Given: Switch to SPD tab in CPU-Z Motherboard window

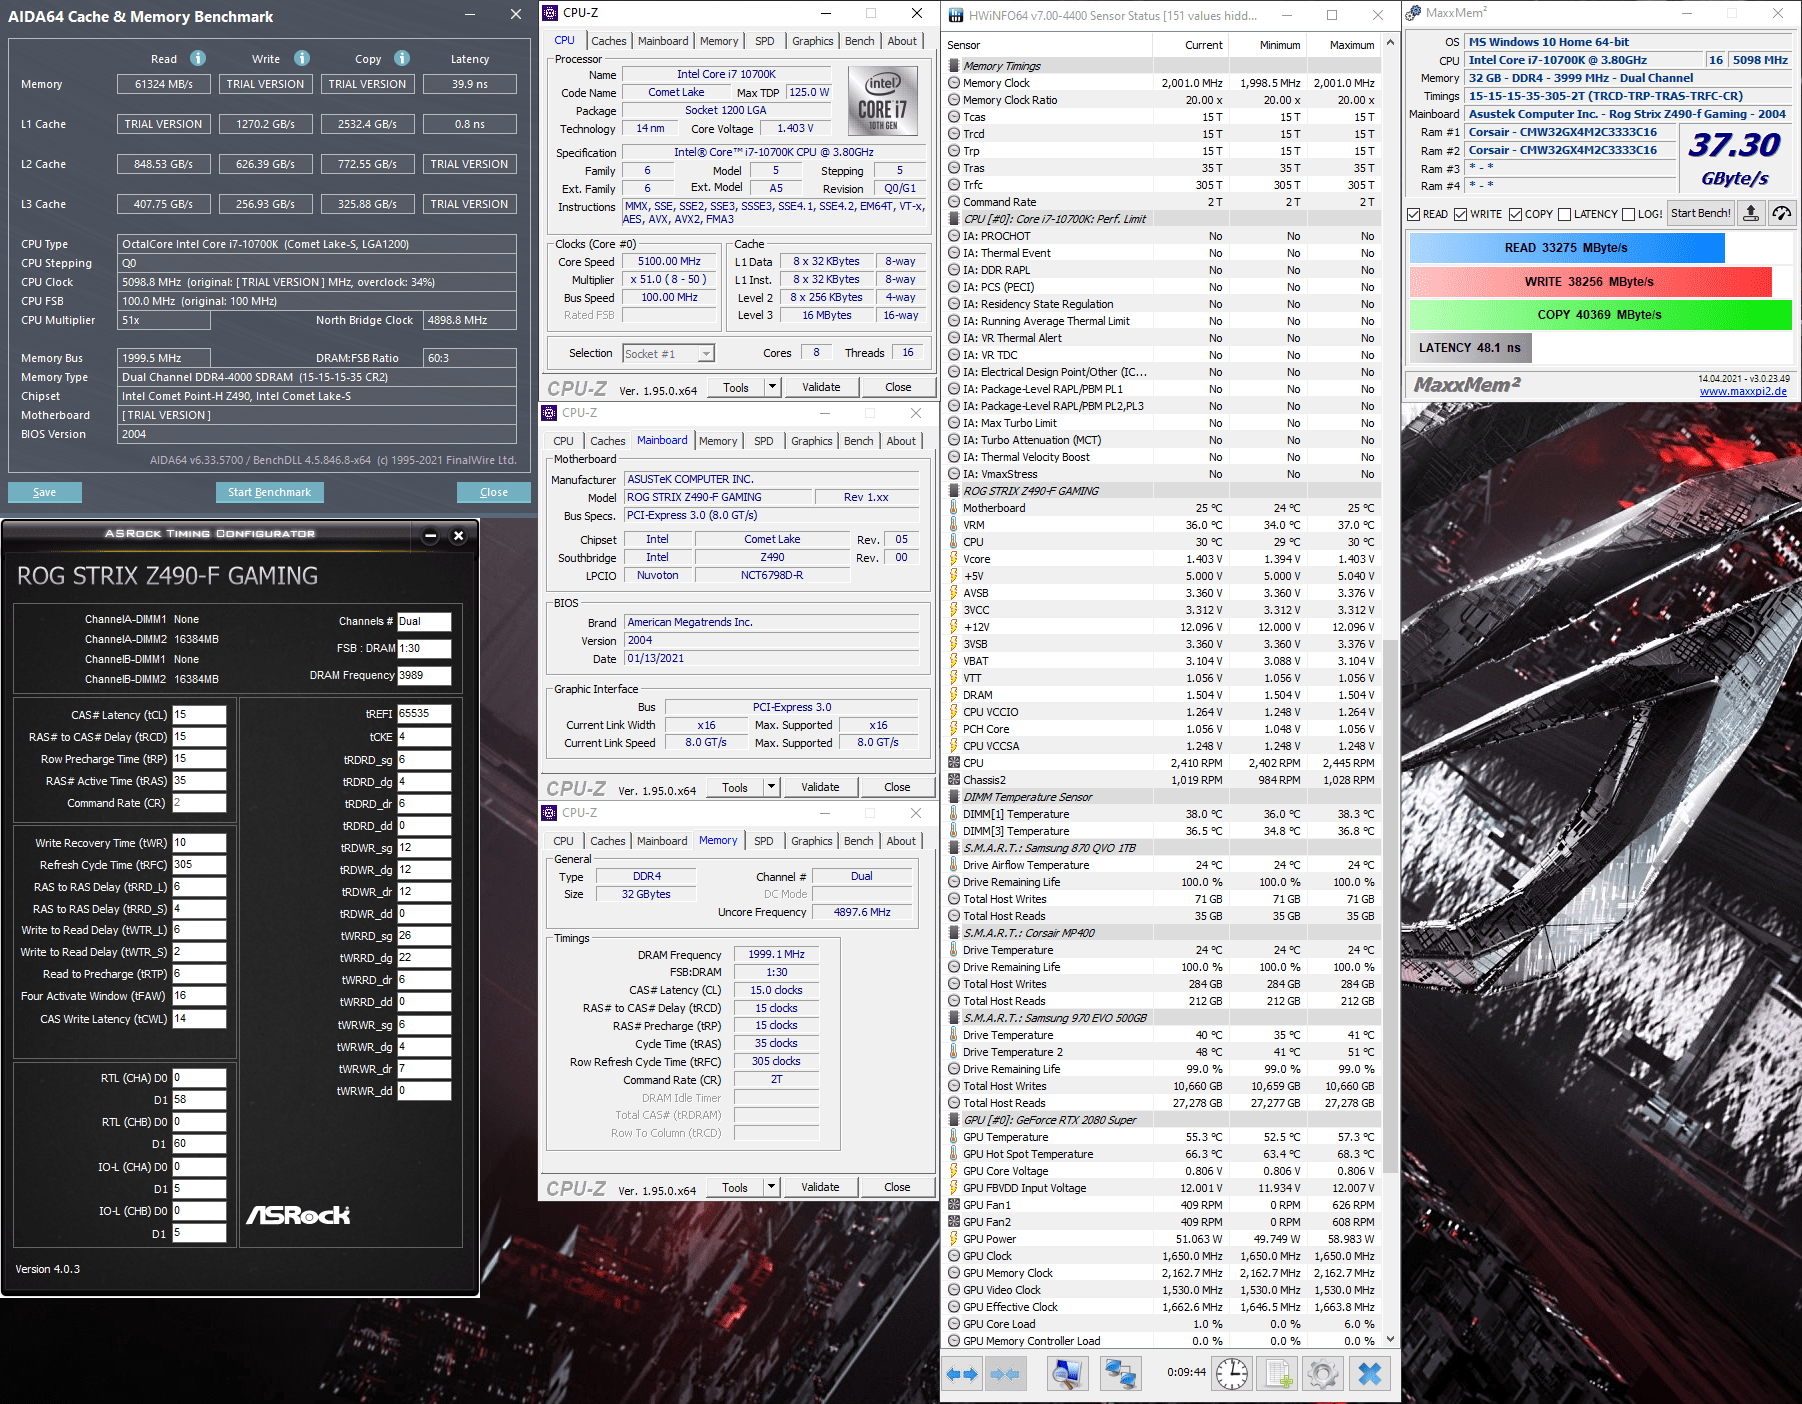Looking at the screenshot, I should click(x=764, y=441).
